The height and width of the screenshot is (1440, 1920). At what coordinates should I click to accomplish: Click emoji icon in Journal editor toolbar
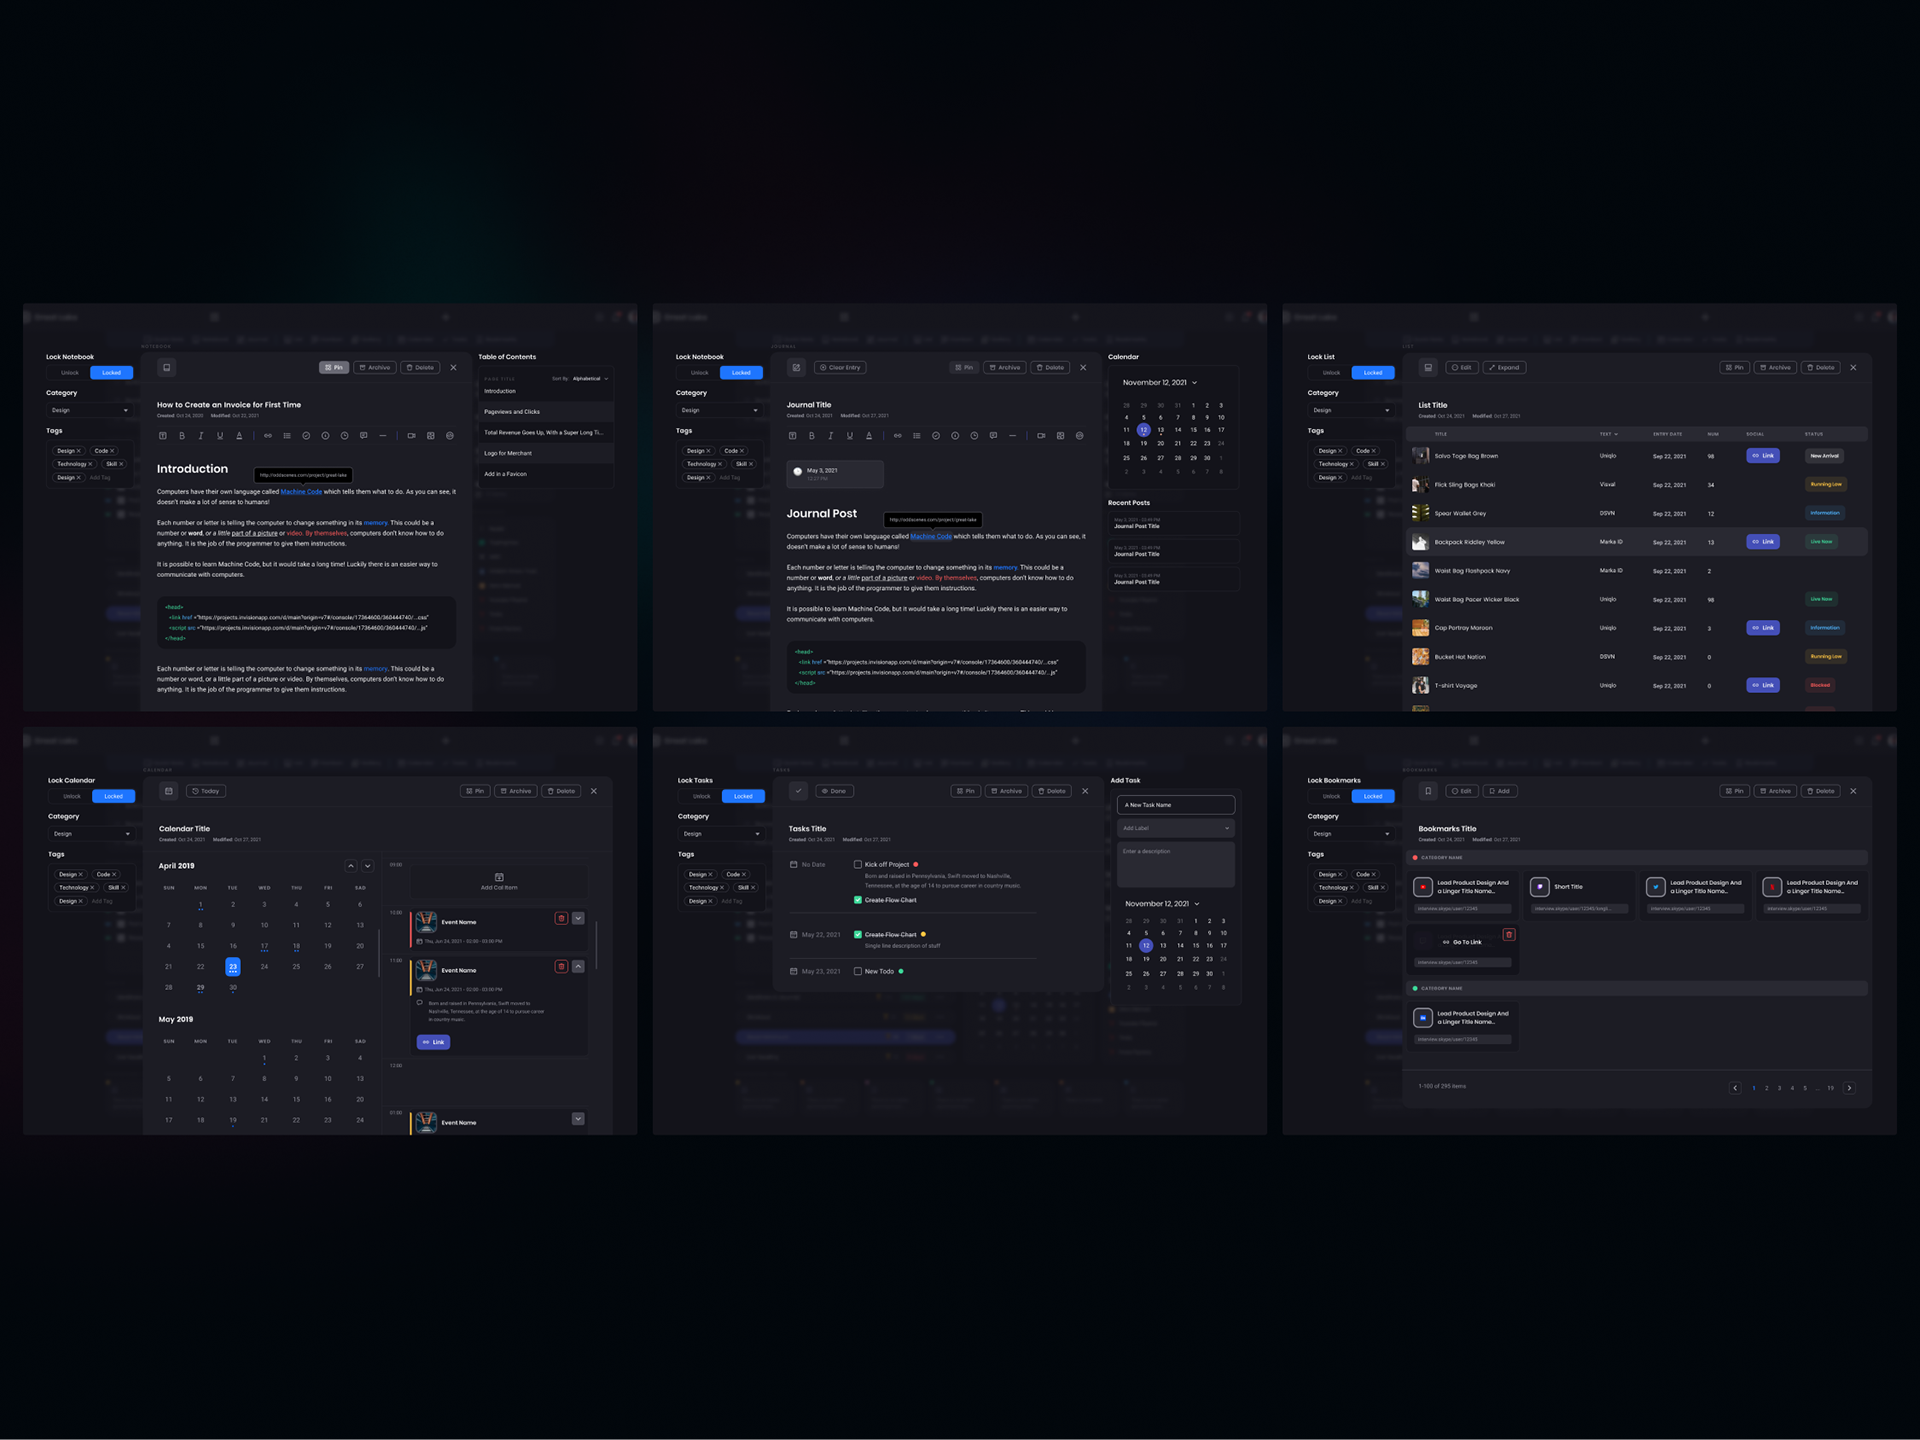(1079, 436)
